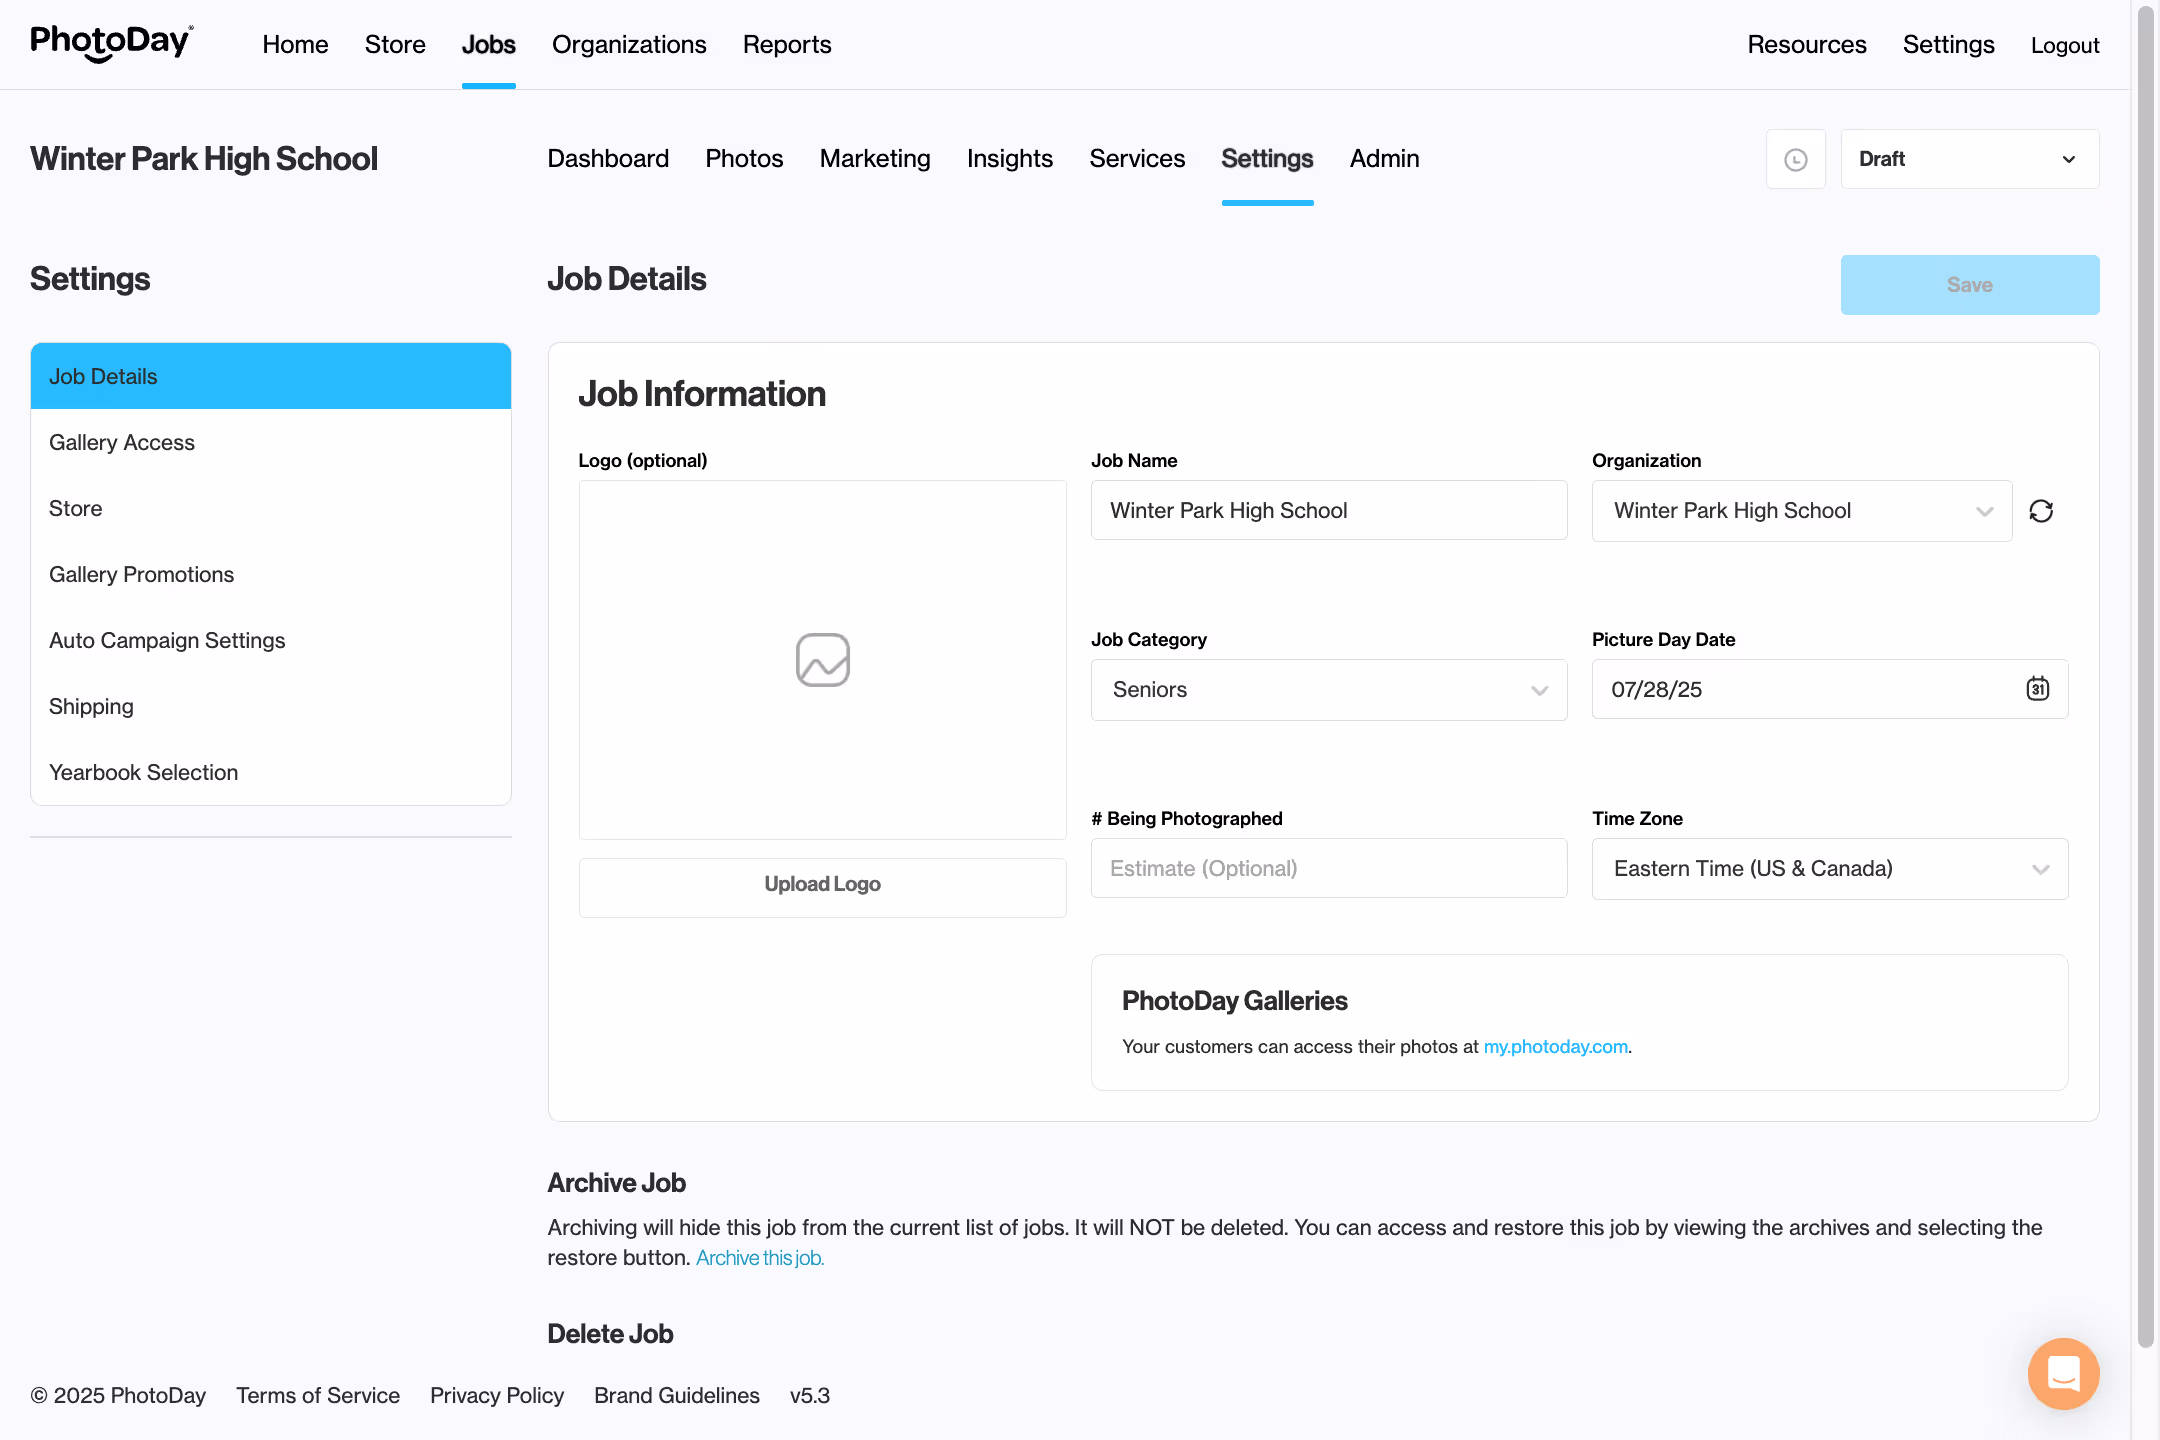Open the job history clock icon
This screenshot has height=1440, width=2160.
(1796, 159)
